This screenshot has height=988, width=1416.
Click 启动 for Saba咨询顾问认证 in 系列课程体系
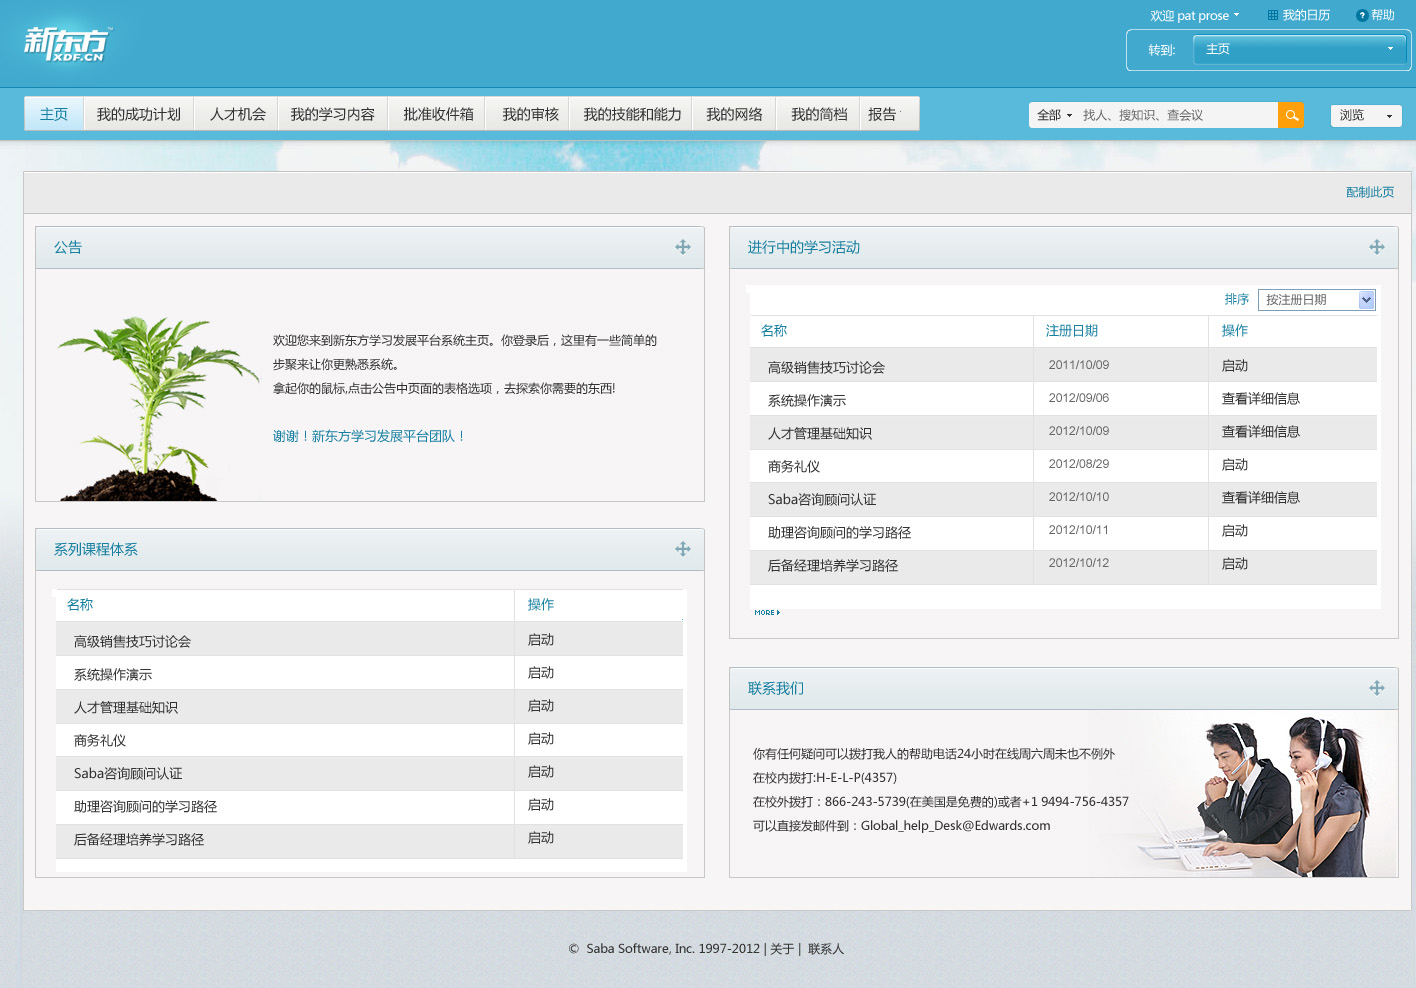[541, 772]
